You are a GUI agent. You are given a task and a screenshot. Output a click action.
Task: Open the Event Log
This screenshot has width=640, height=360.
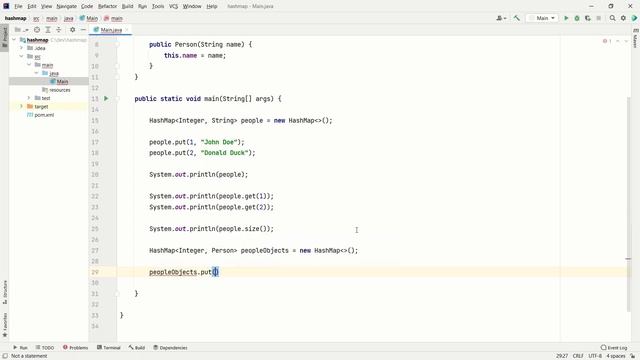click(x=613, y=348)
